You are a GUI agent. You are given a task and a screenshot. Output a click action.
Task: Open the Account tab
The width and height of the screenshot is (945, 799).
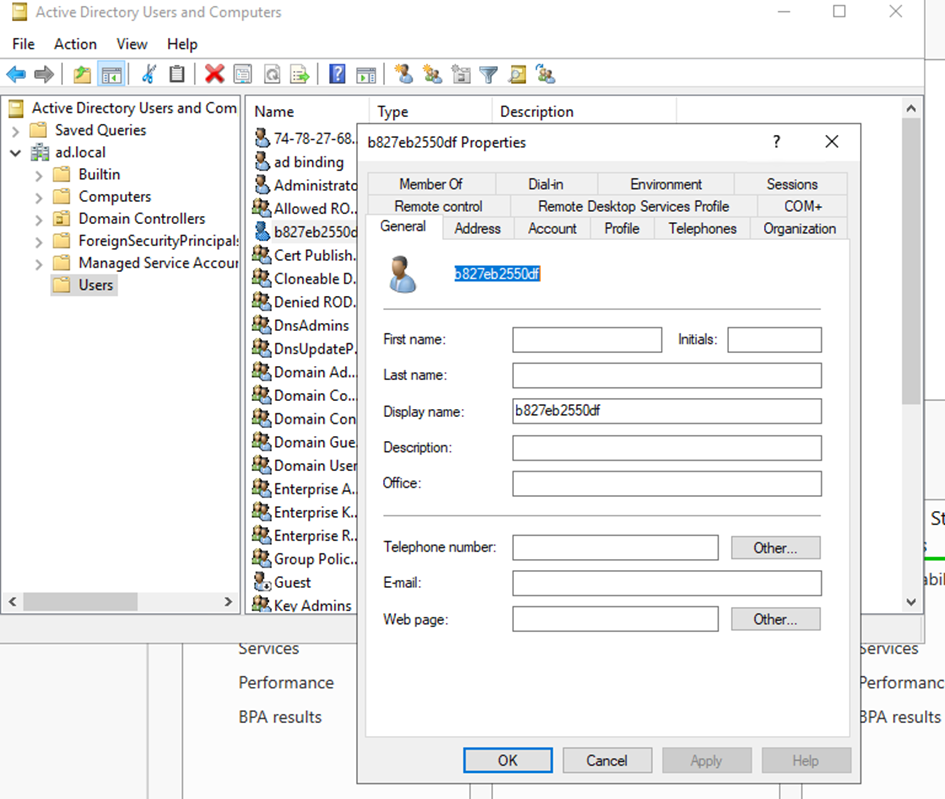tap(552, 229)
